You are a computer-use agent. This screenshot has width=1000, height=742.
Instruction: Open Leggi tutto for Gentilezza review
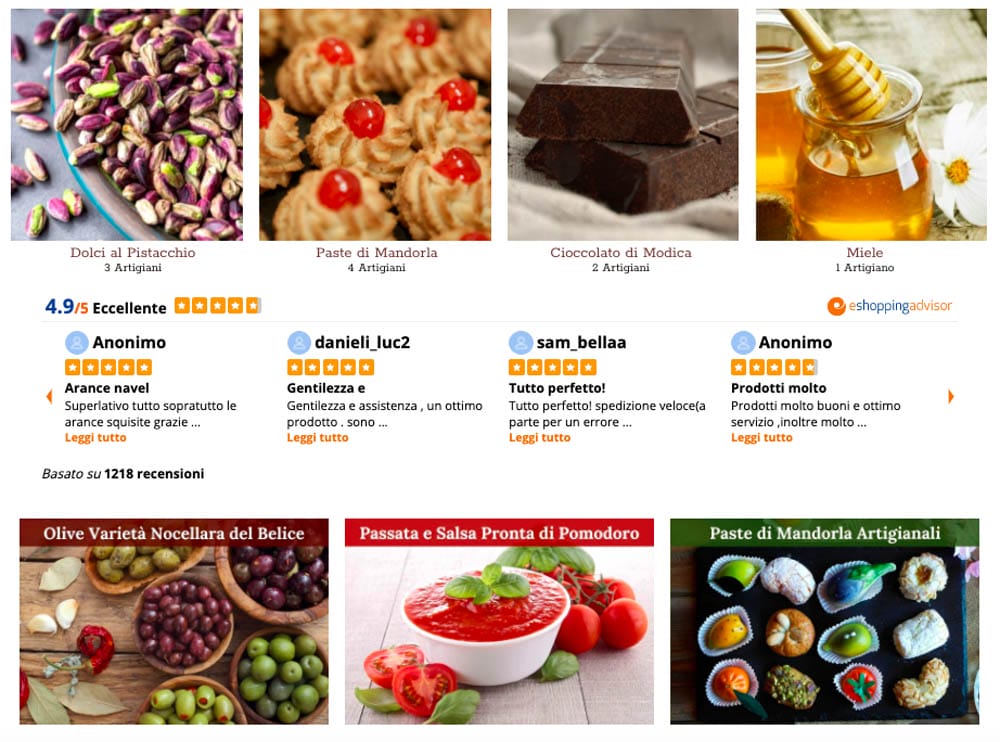tap(318, 438)
